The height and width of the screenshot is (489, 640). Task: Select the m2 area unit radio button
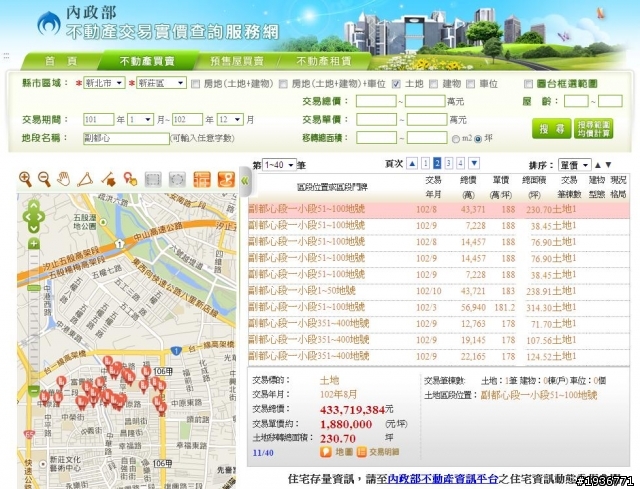point(455,138)
